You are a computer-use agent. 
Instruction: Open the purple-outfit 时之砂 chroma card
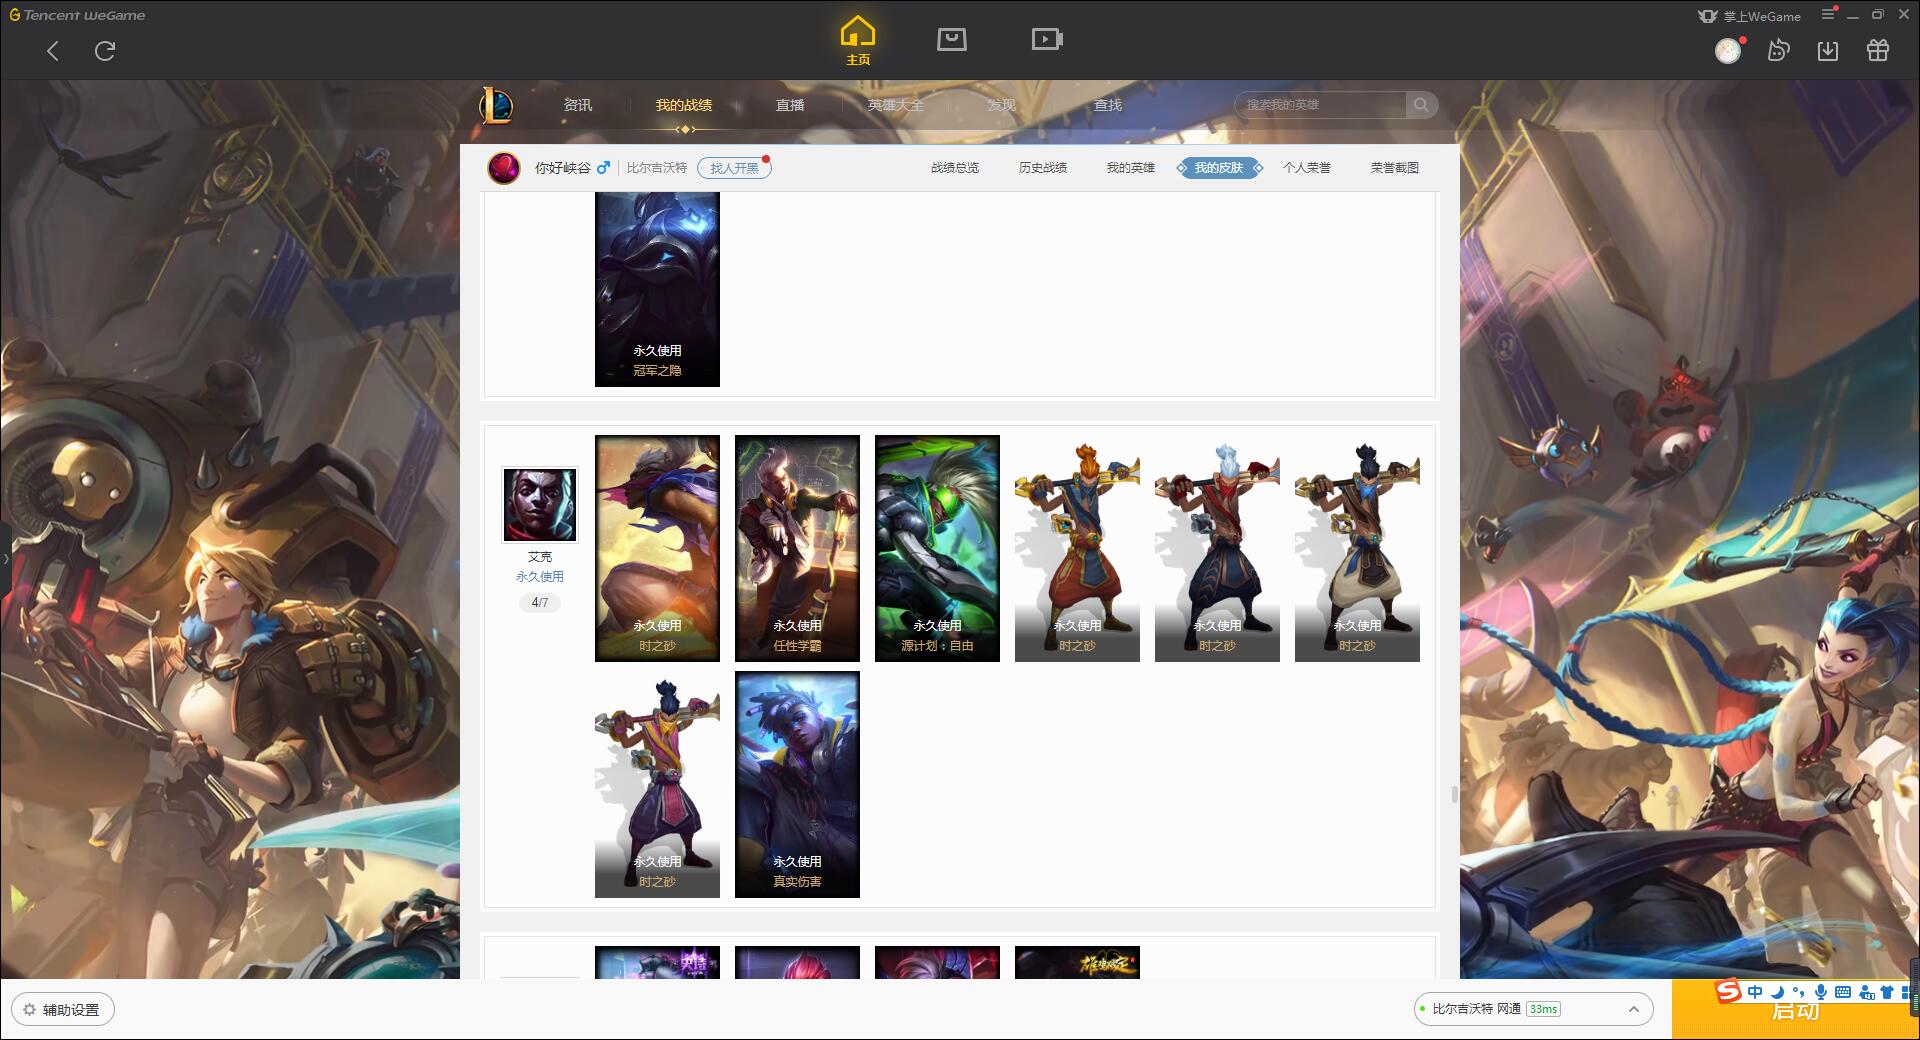pos(657,784)
